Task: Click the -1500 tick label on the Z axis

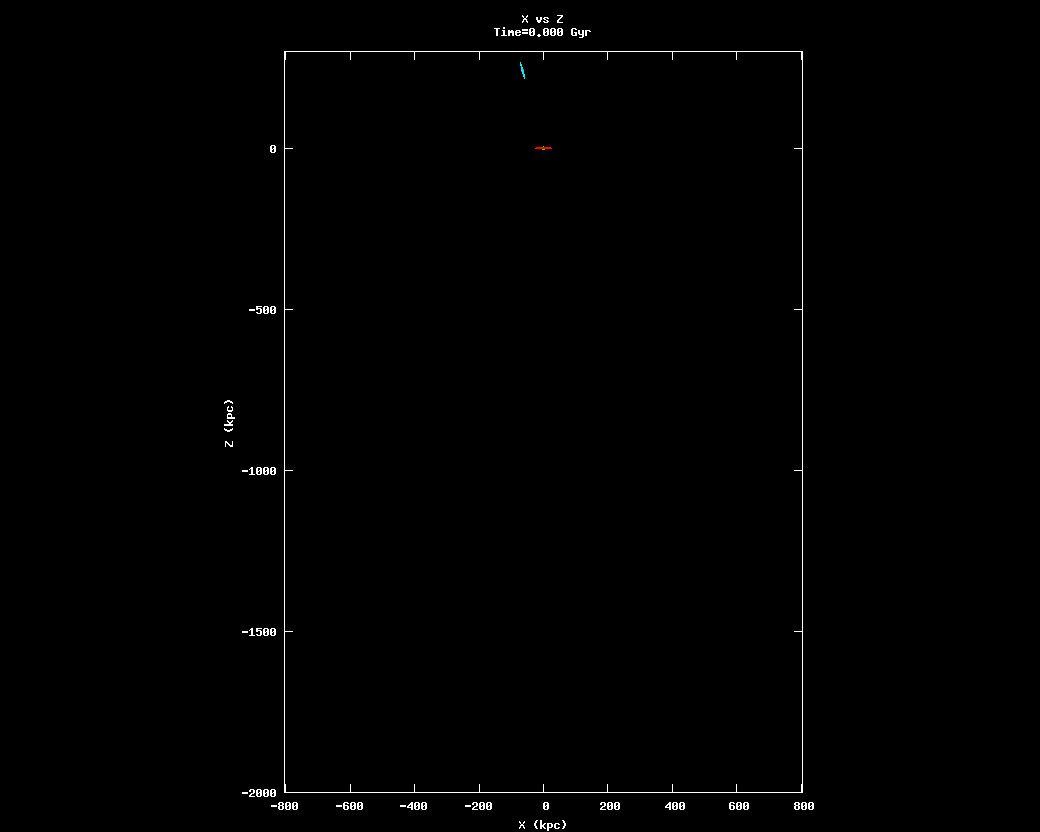Action: 259,632
